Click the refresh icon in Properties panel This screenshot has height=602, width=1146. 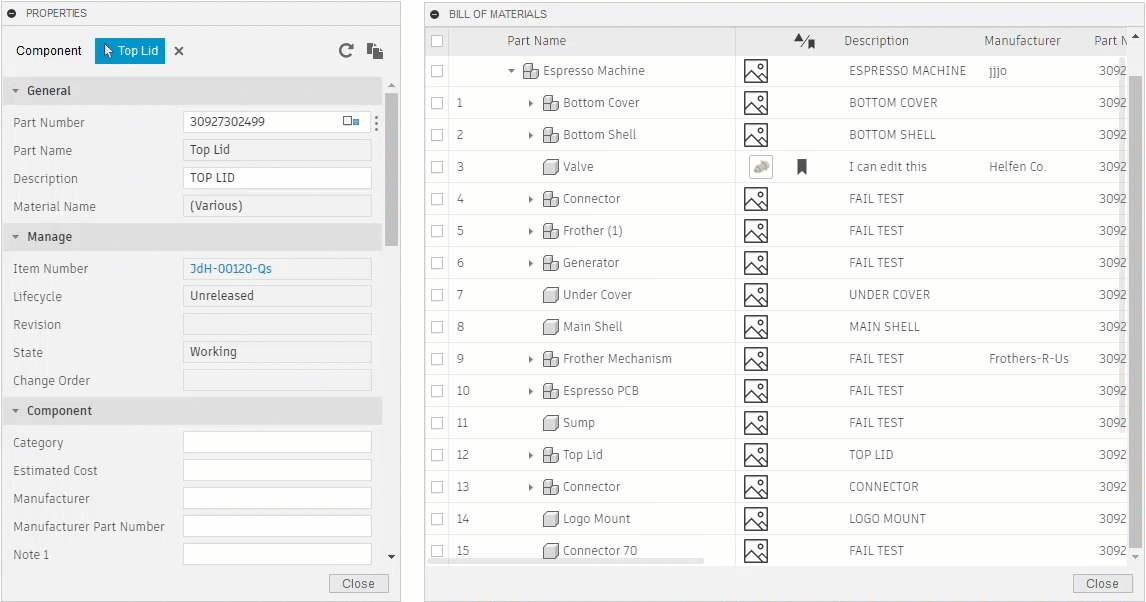346,50
